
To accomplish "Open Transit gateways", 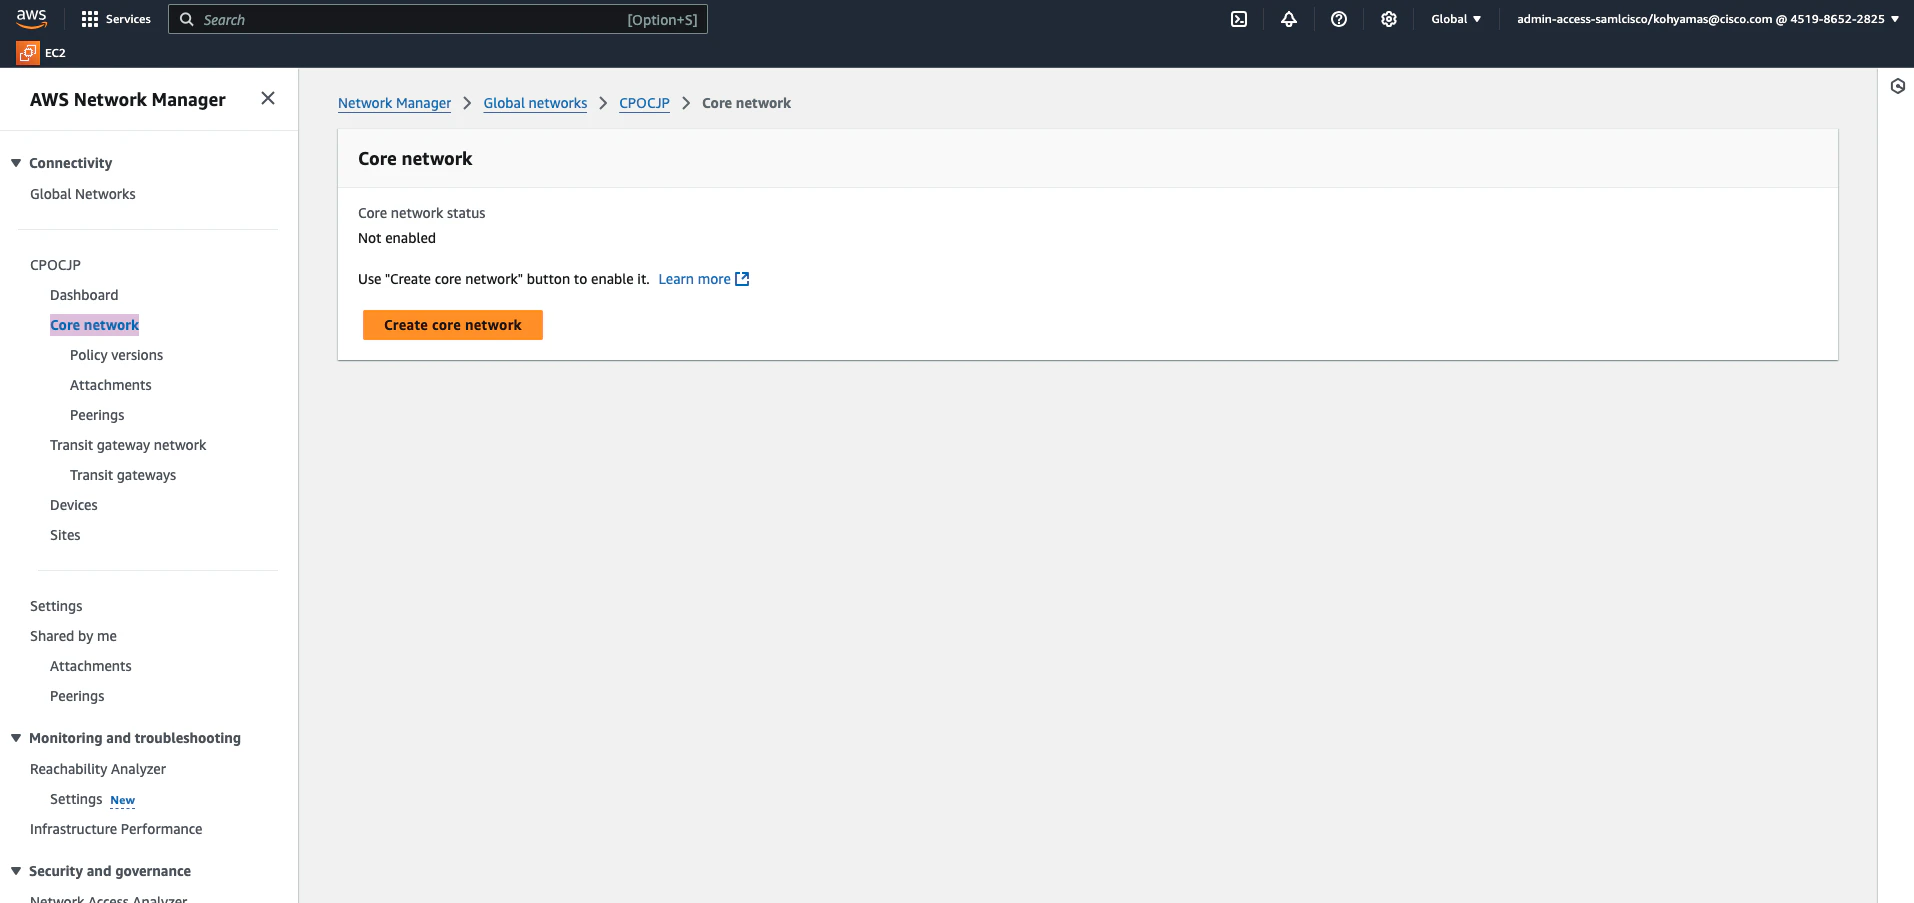I will pos(123,475).
